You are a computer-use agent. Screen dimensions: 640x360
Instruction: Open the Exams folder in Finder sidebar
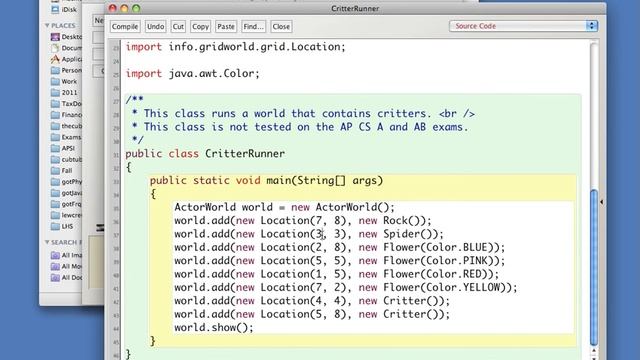[x=66, y=137]
